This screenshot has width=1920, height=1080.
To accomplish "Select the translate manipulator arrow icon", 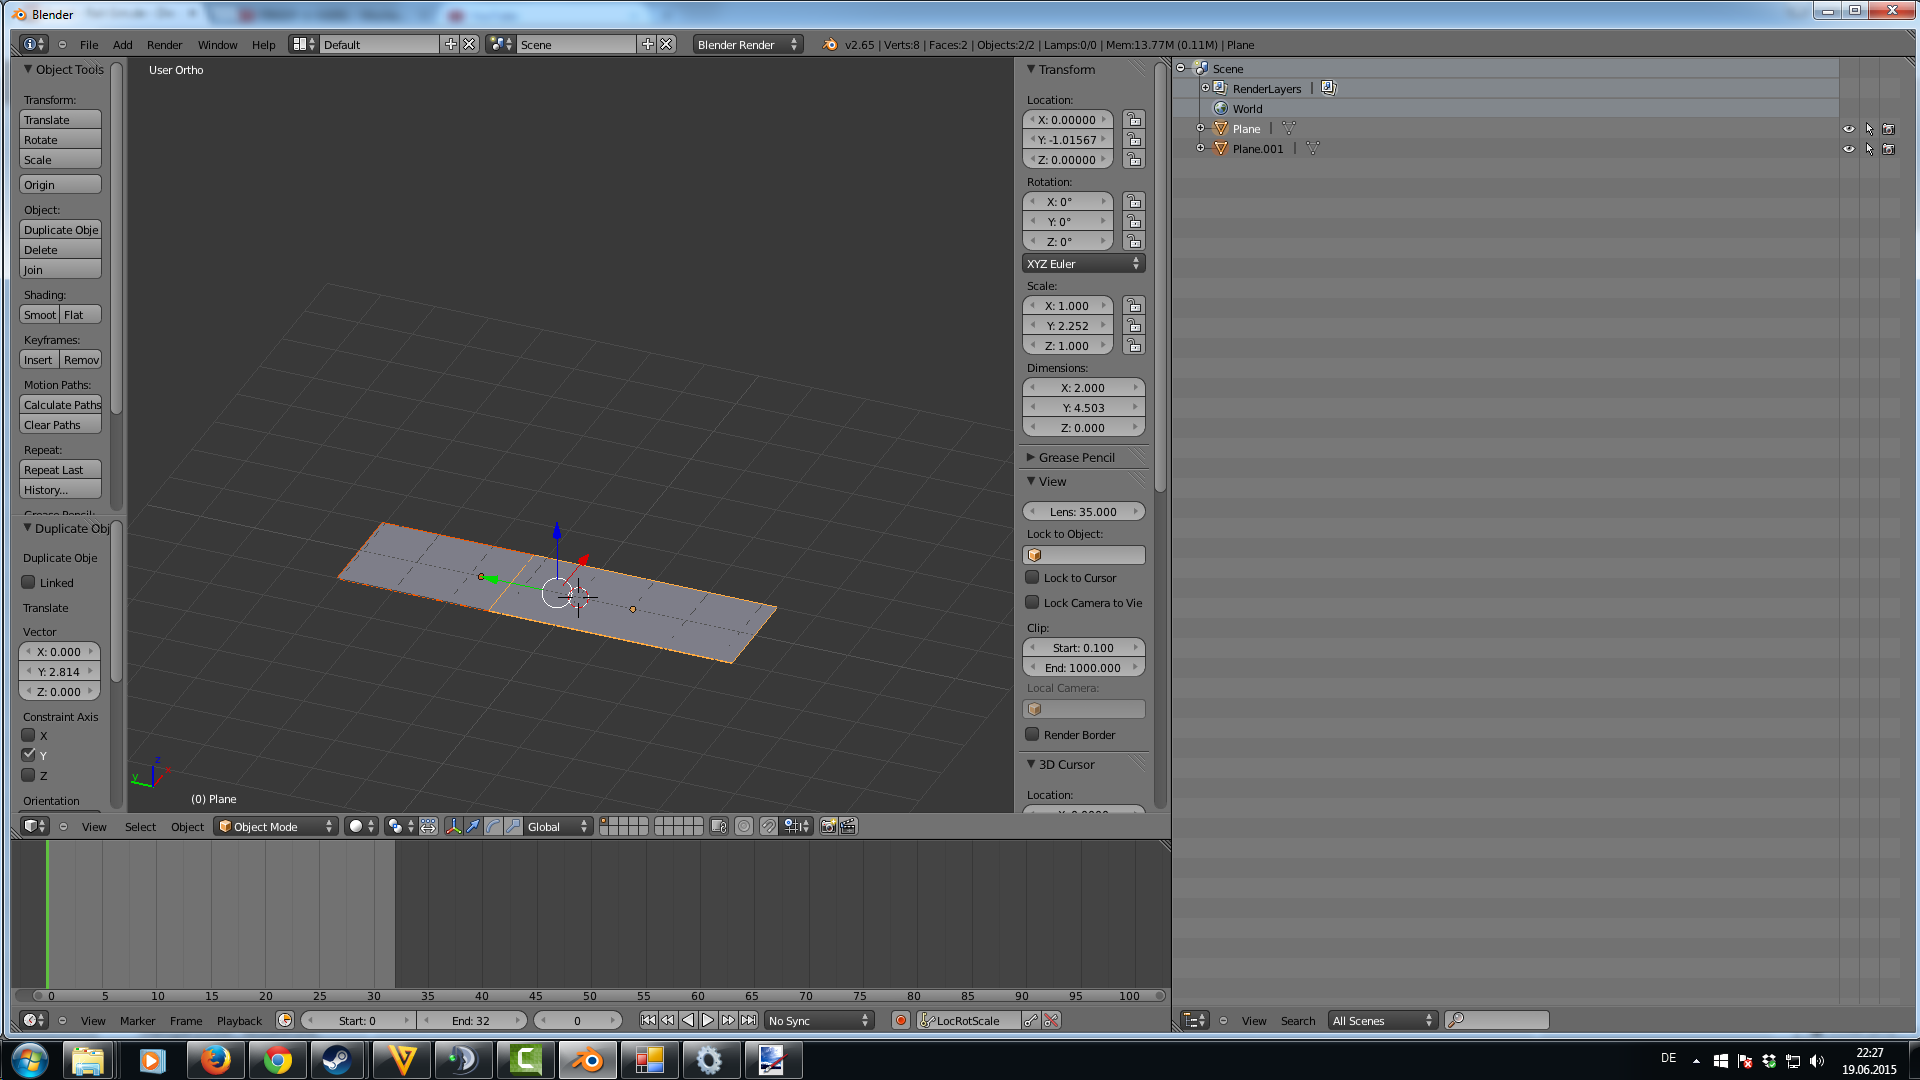I will click(x=473, y=826).
